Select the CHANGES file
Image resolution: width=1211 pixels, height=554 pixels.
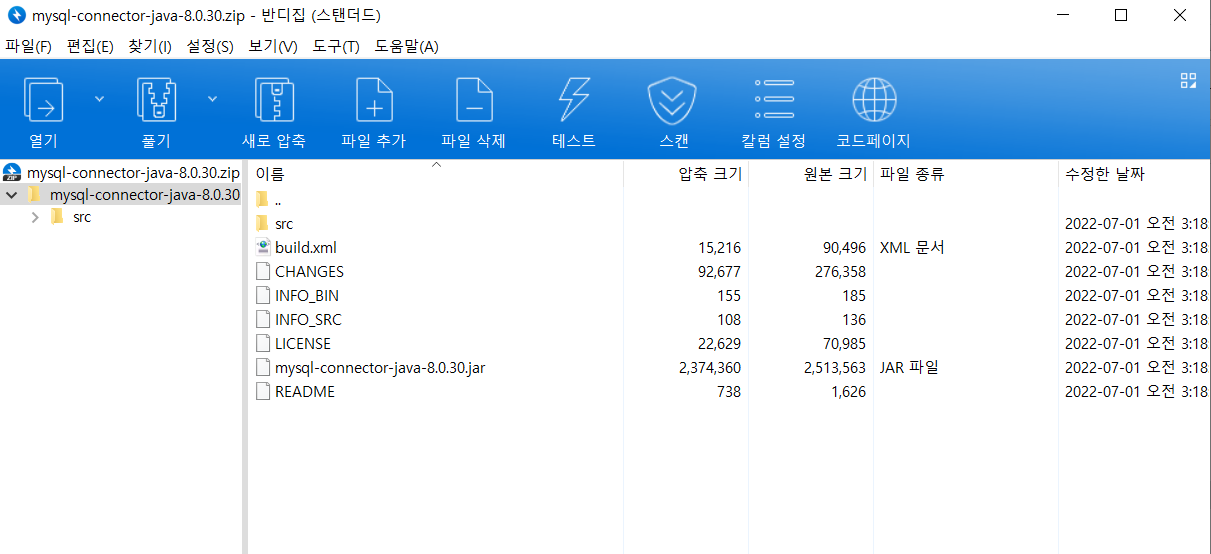pos(309,272)
